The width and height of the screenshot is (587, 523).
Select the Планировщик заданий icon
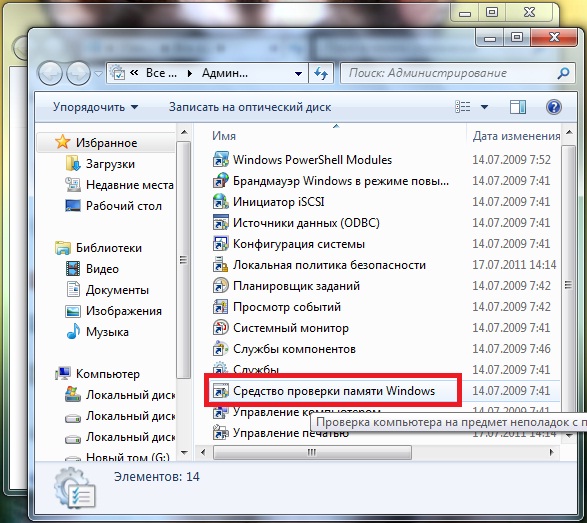(x=220, y=285)
